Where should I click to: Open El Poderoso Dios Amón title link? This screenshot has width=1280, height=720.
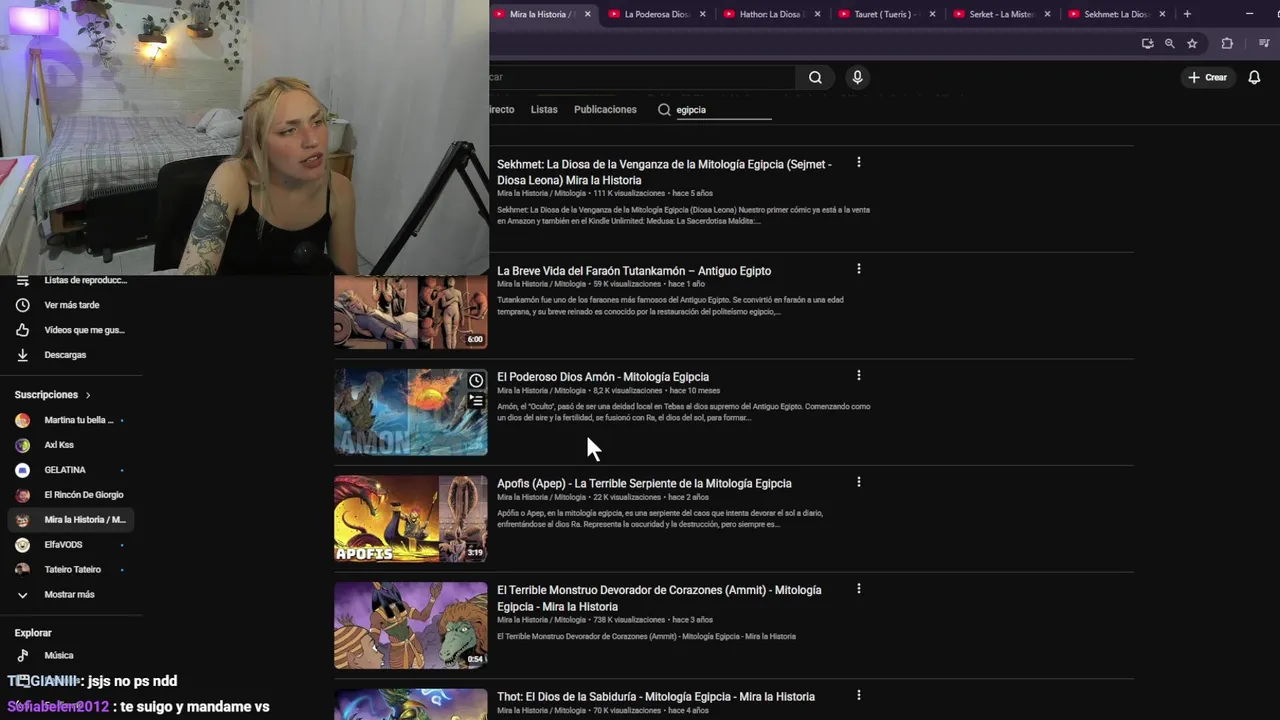coord(603,377)
